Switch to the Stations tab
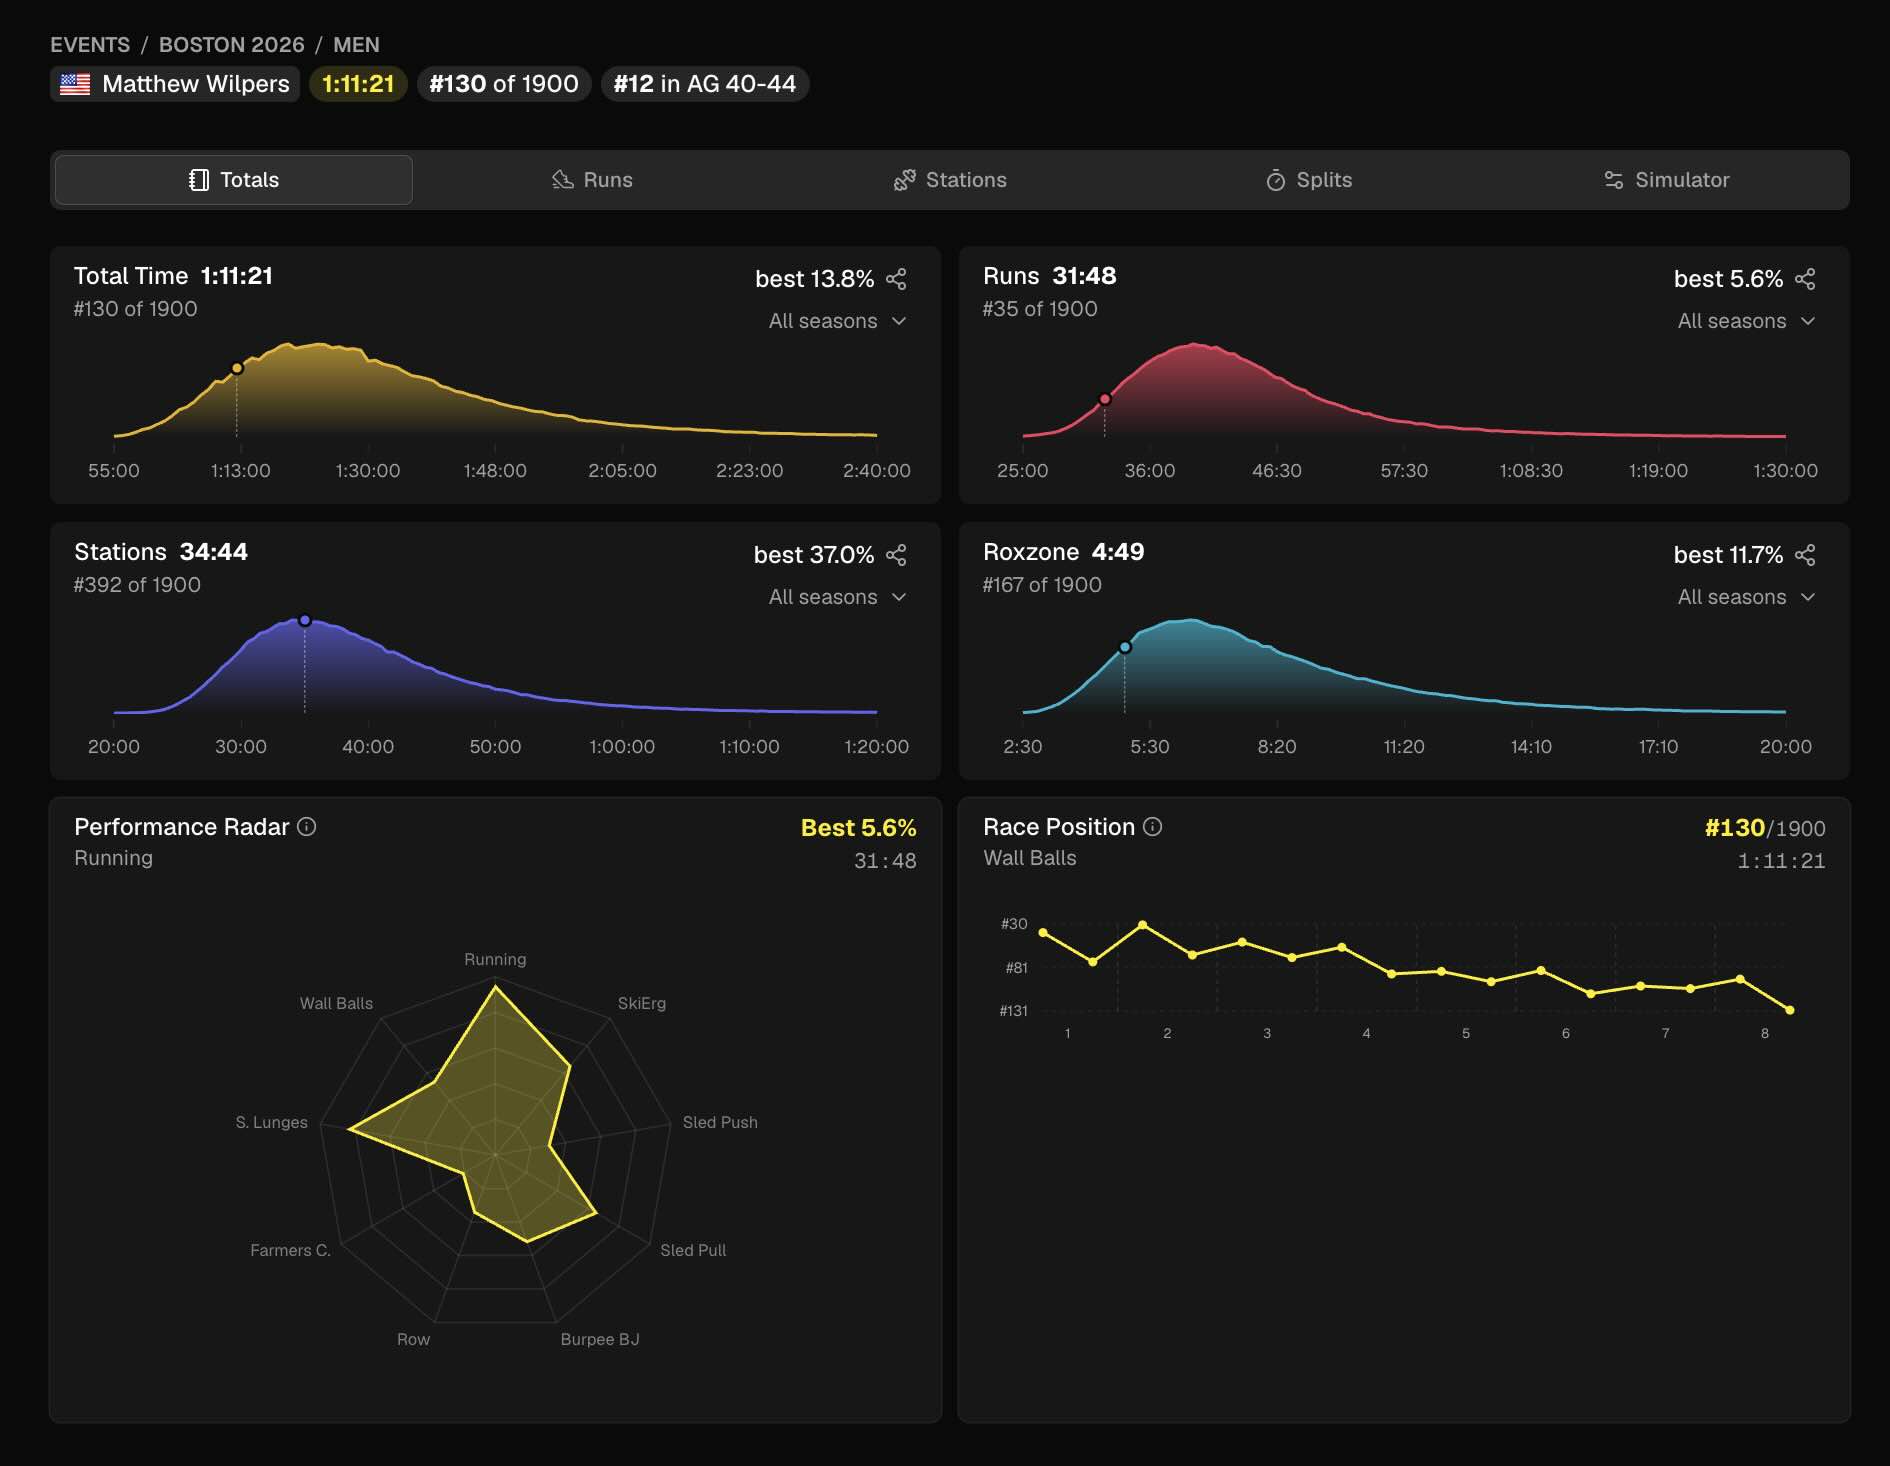The image size is (1890, 1466). pyautogui.click(x=950, y=180)
